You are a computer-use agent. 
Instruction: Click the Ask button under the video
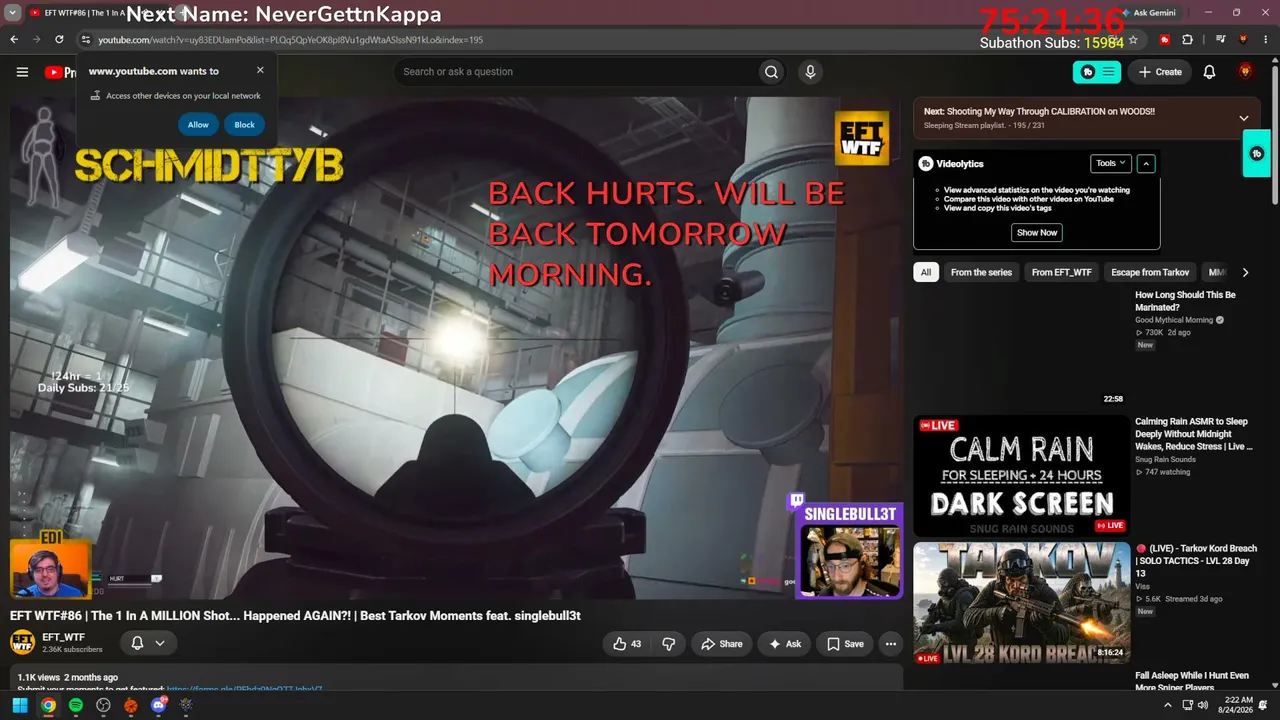784,644
